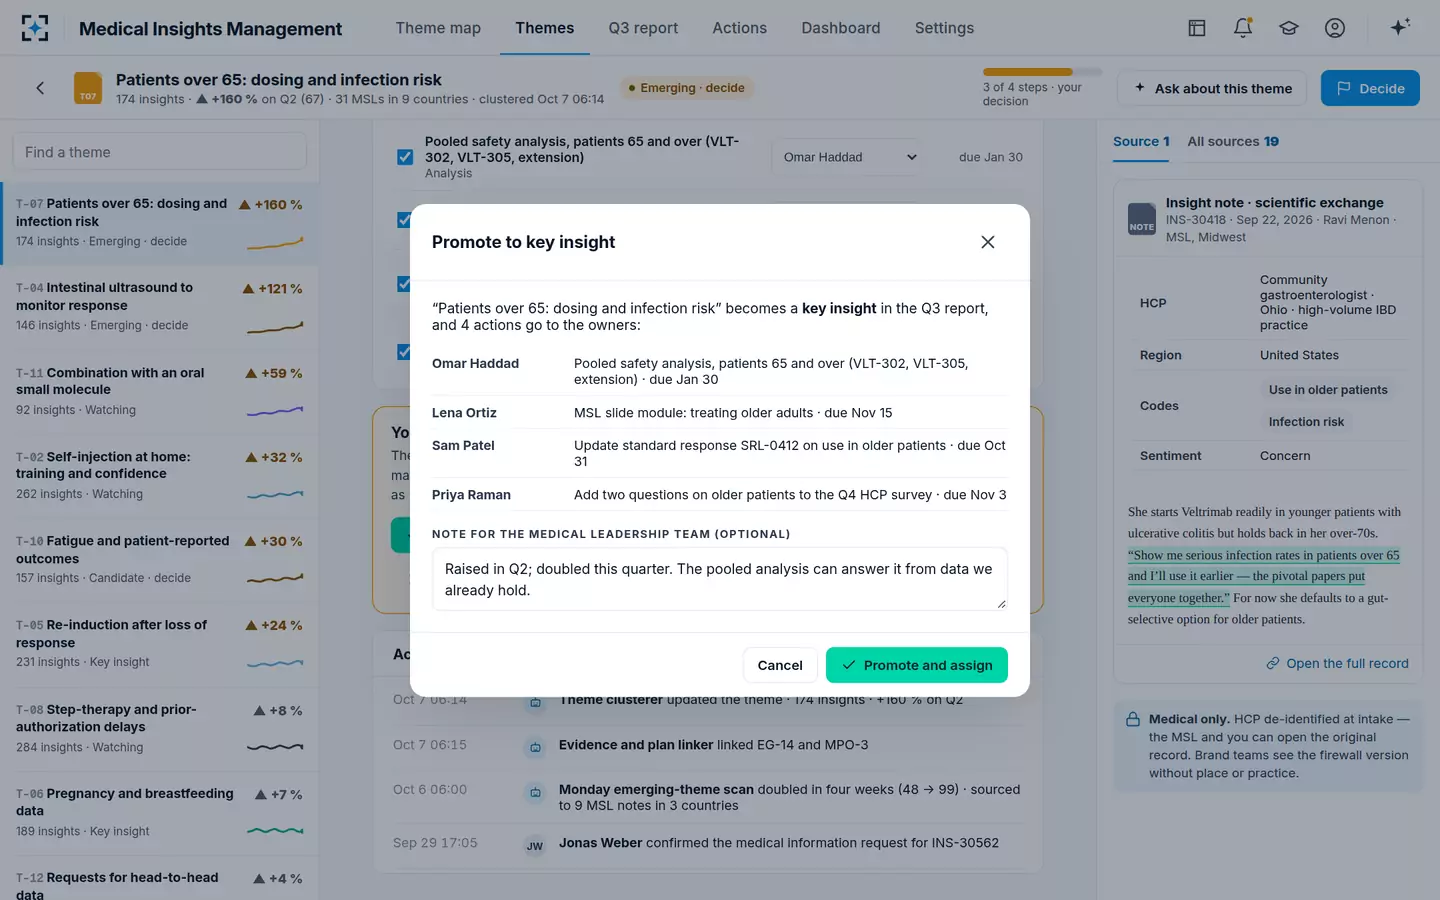The width and height of the screenshot is (1440, 900).
Task: Show the All sources 19 tab
Action: pyautogui.click(x=1233, y=142)
